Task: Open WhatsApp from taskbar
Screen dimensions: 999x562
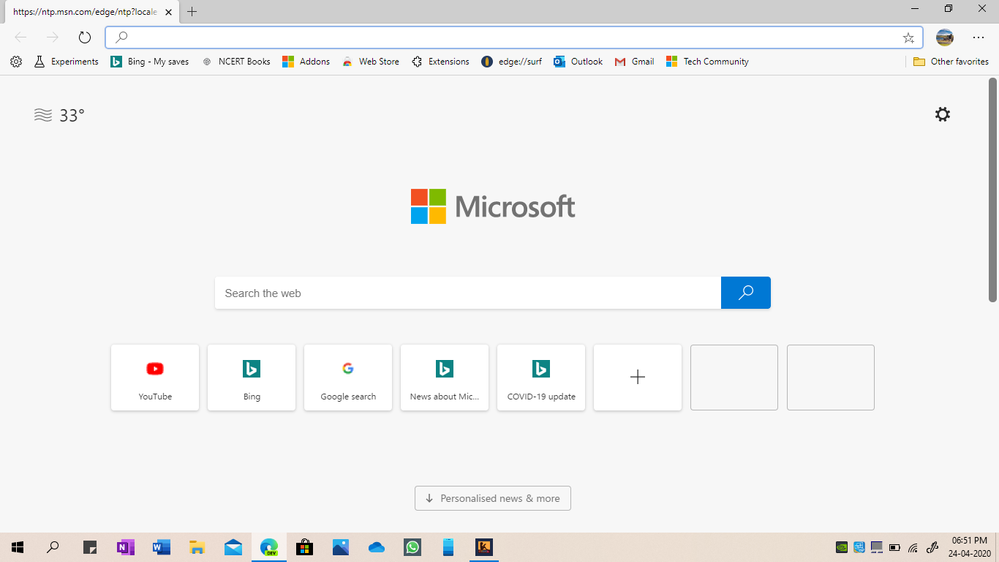Action: tap(412, 547)
